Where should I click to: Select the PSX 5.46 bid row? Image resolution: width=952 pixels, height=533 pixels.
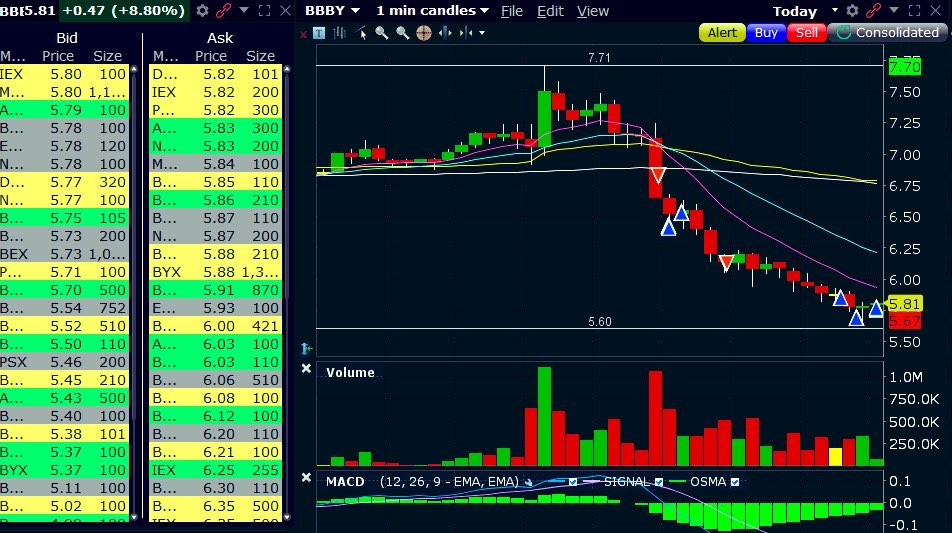[64, 362]
